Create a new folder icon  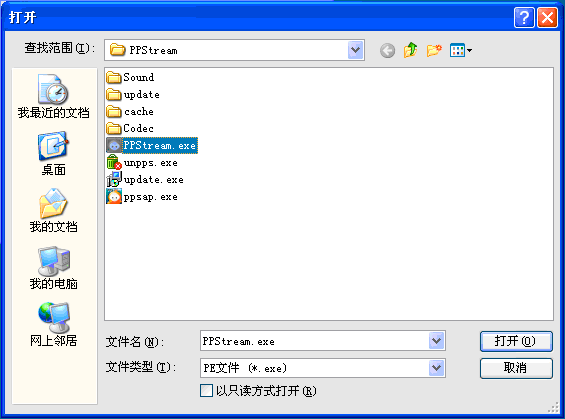(x=434, y=50)
